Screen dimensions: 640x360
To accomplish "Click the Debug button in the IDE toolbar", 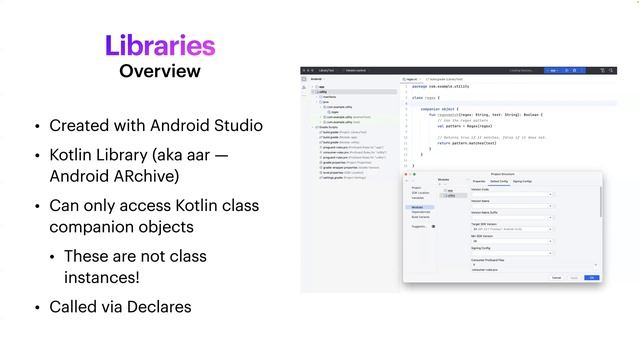I will pos(574,71).
